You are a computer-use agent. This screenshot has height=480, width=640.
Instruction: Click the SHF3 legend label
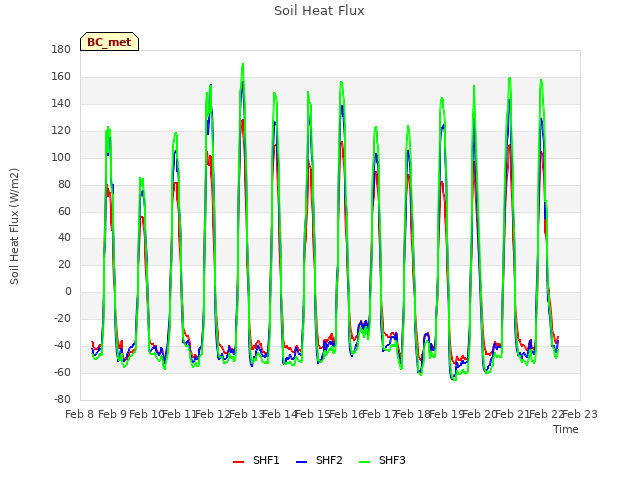(392, 460)
